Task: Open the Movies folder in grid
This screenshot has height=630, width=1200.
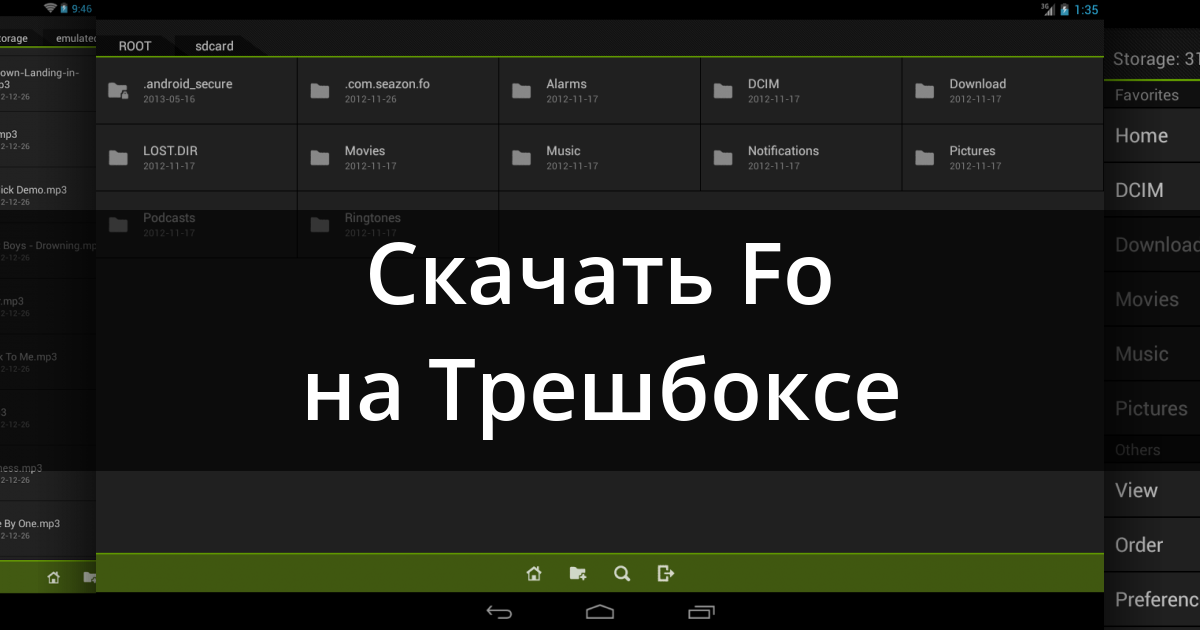Action: pyautogui.click(x=397, y=158)
